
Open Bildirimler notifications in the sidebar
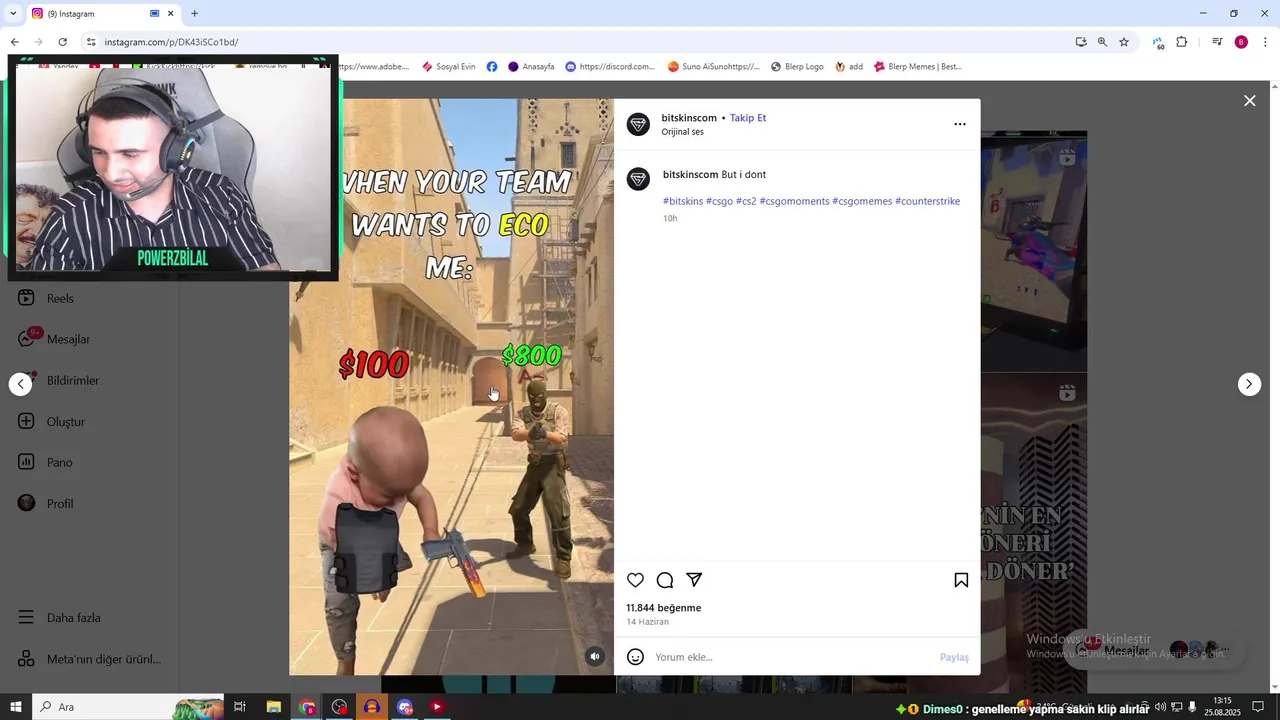pos(60,380)
